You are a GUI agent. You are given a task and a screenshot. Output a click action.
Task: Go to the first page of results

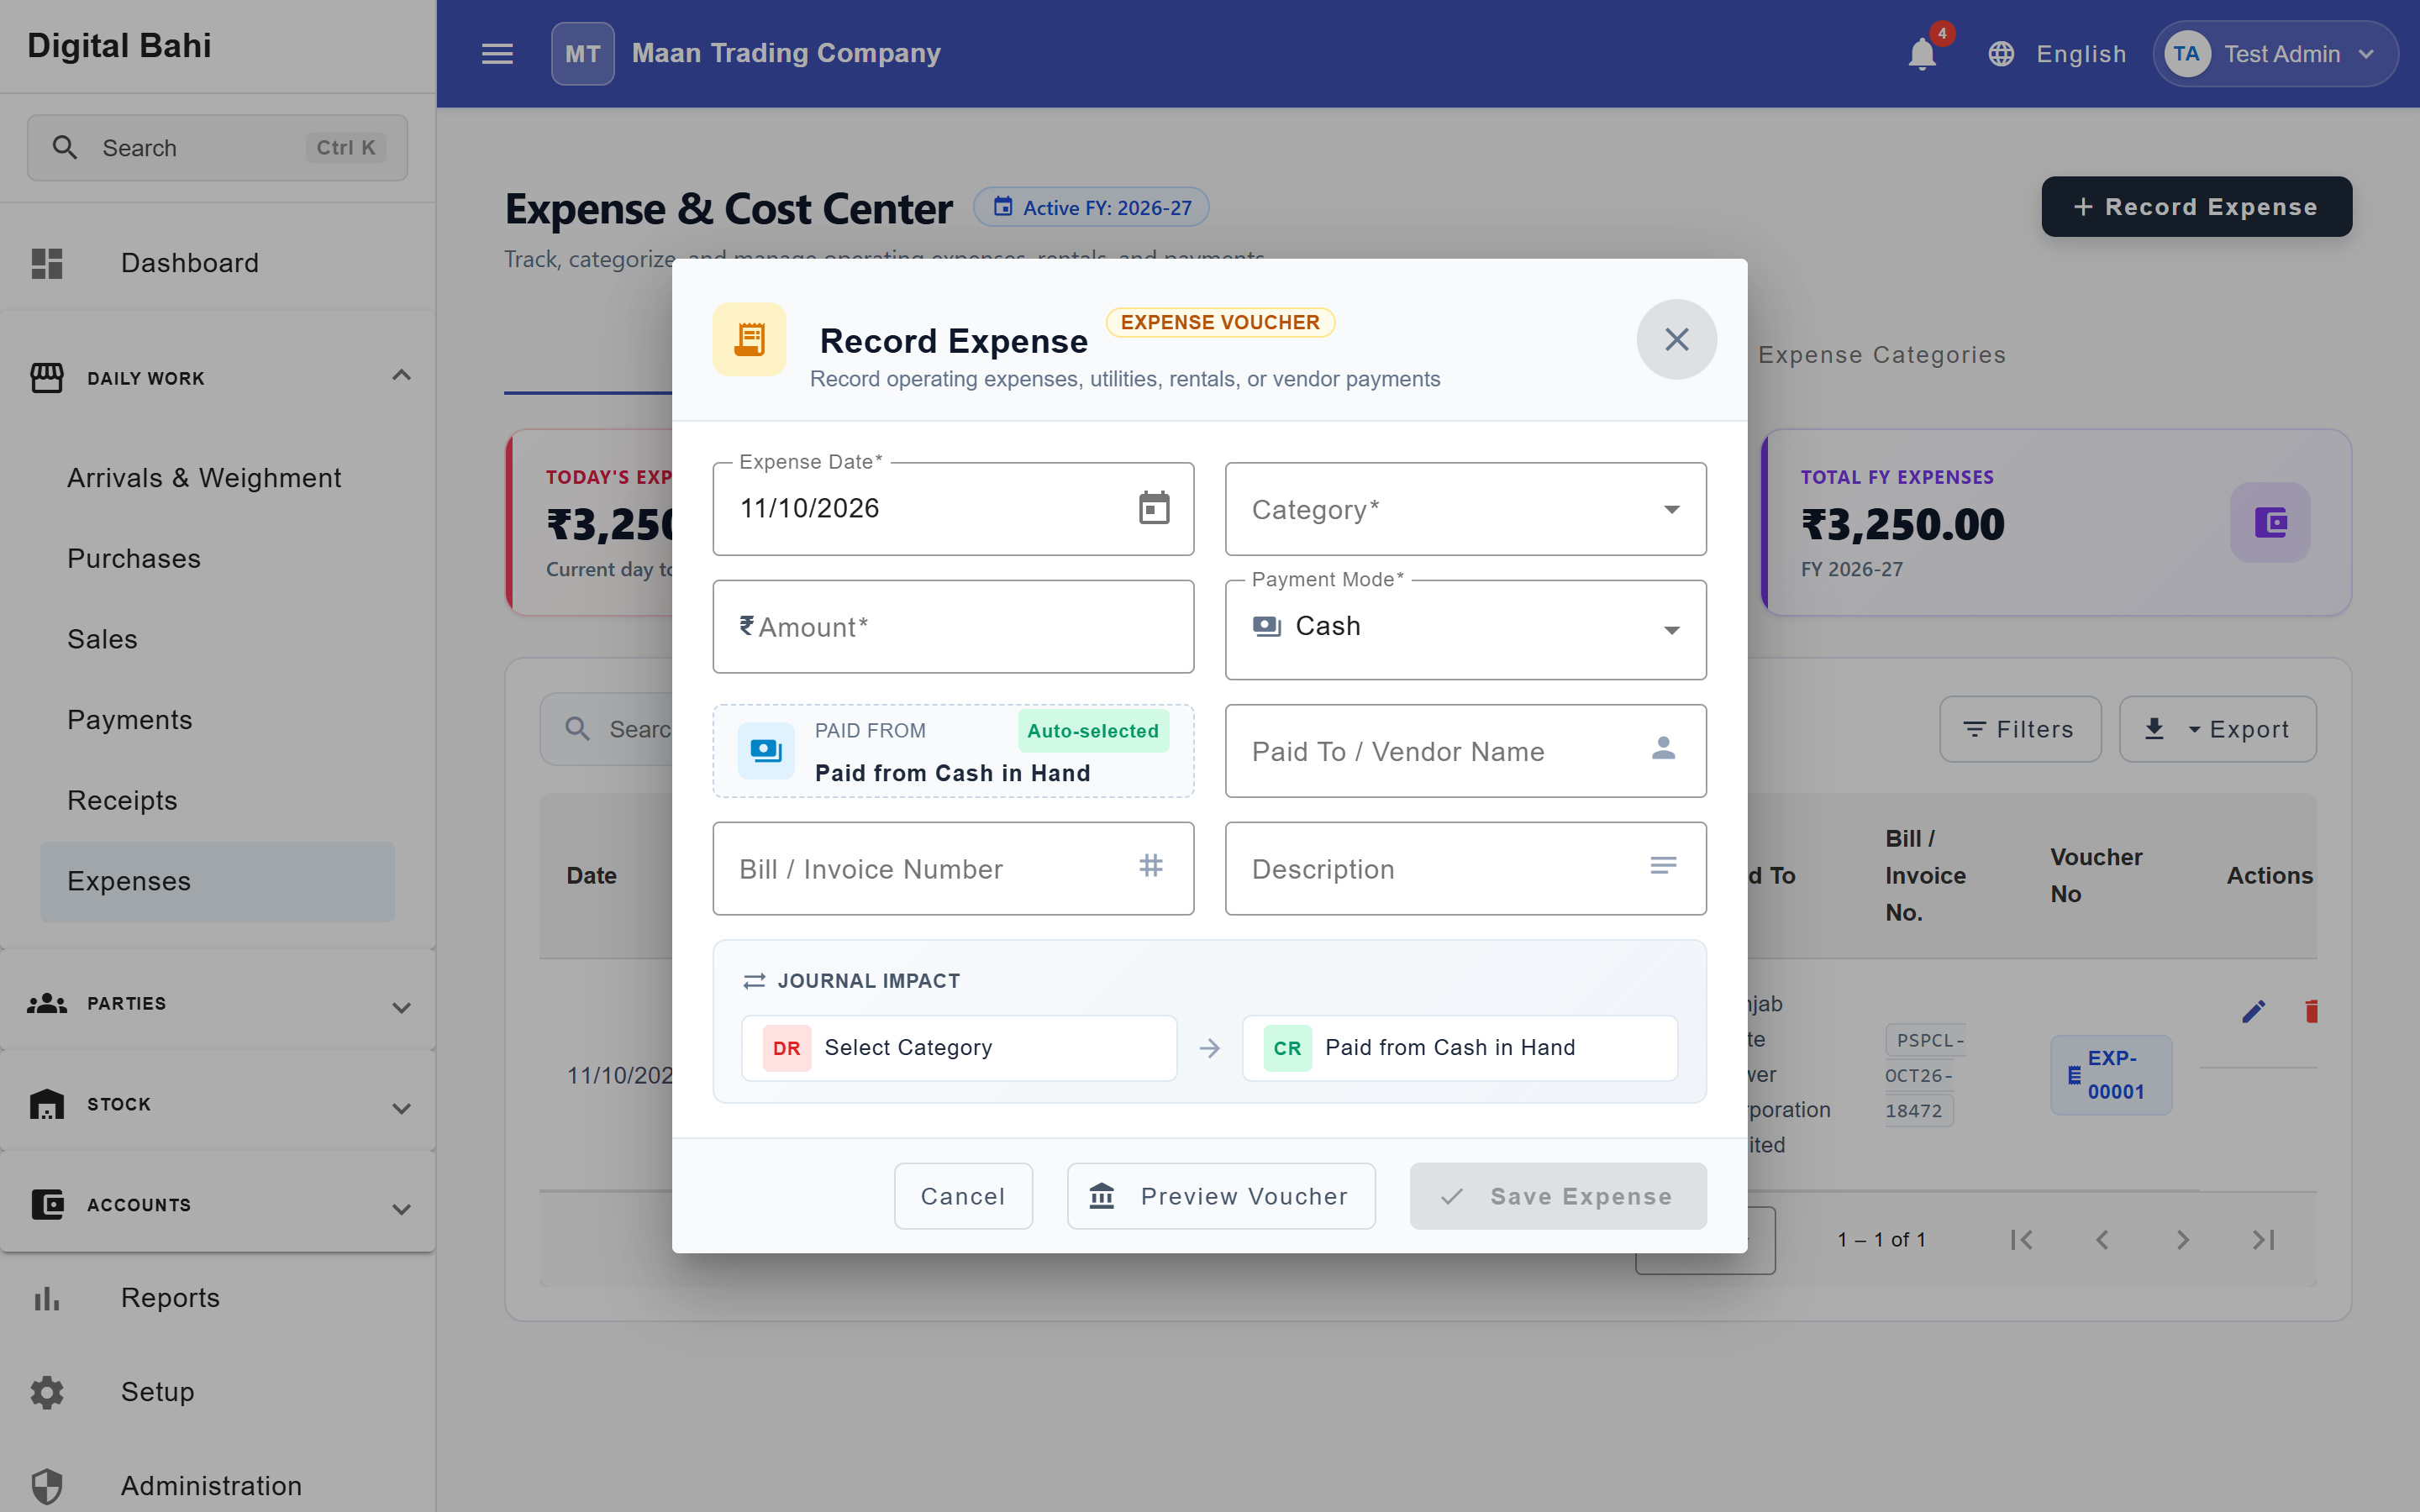[x=2021, y=1240]
